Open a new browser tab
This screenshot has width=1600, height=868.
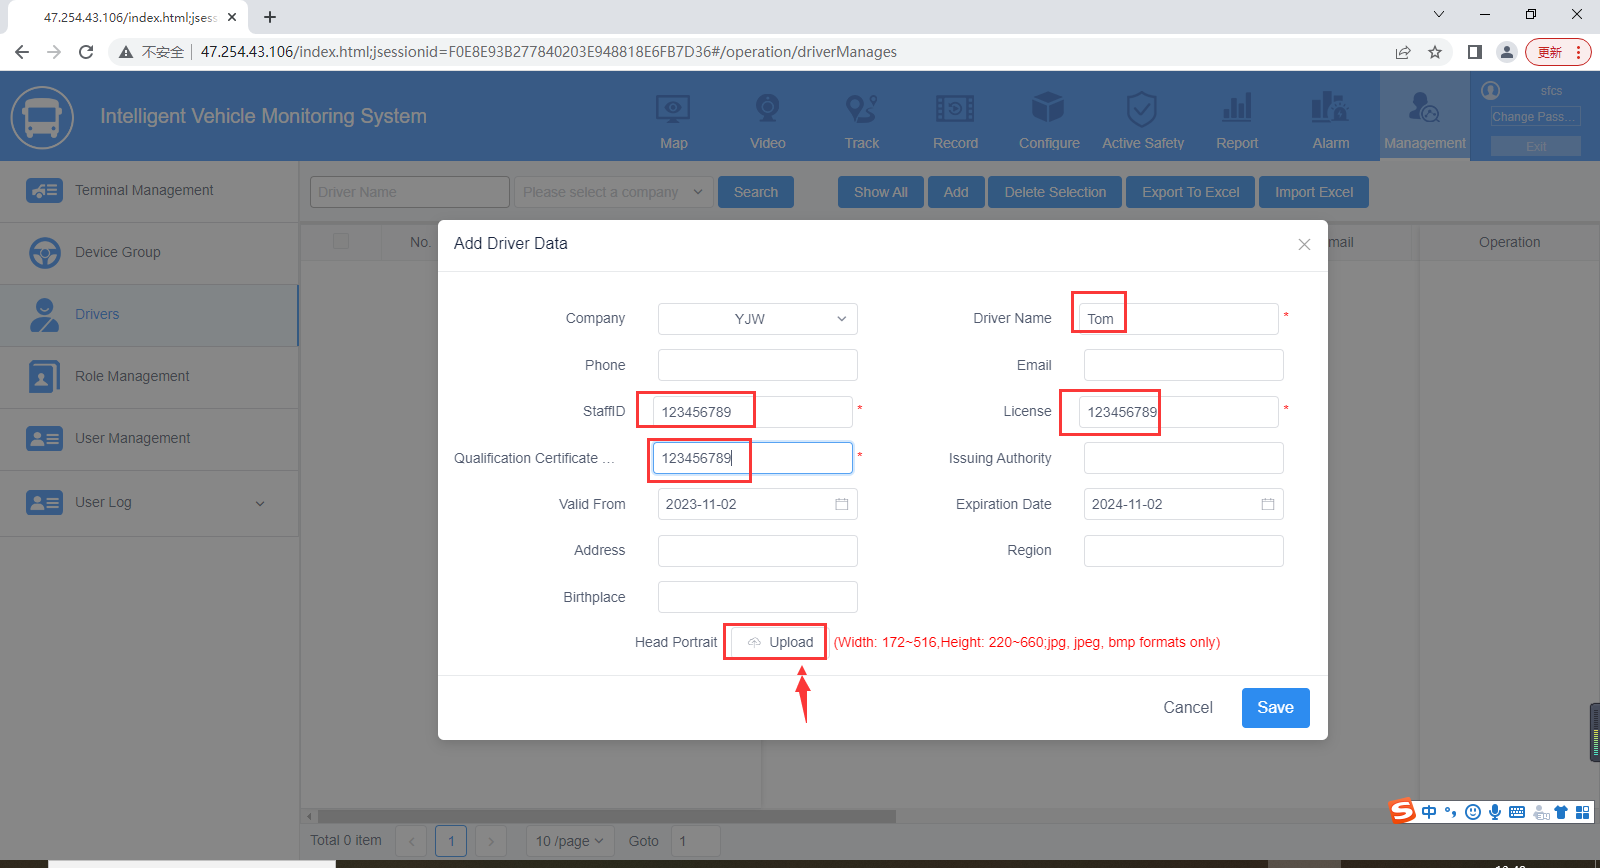270,17
